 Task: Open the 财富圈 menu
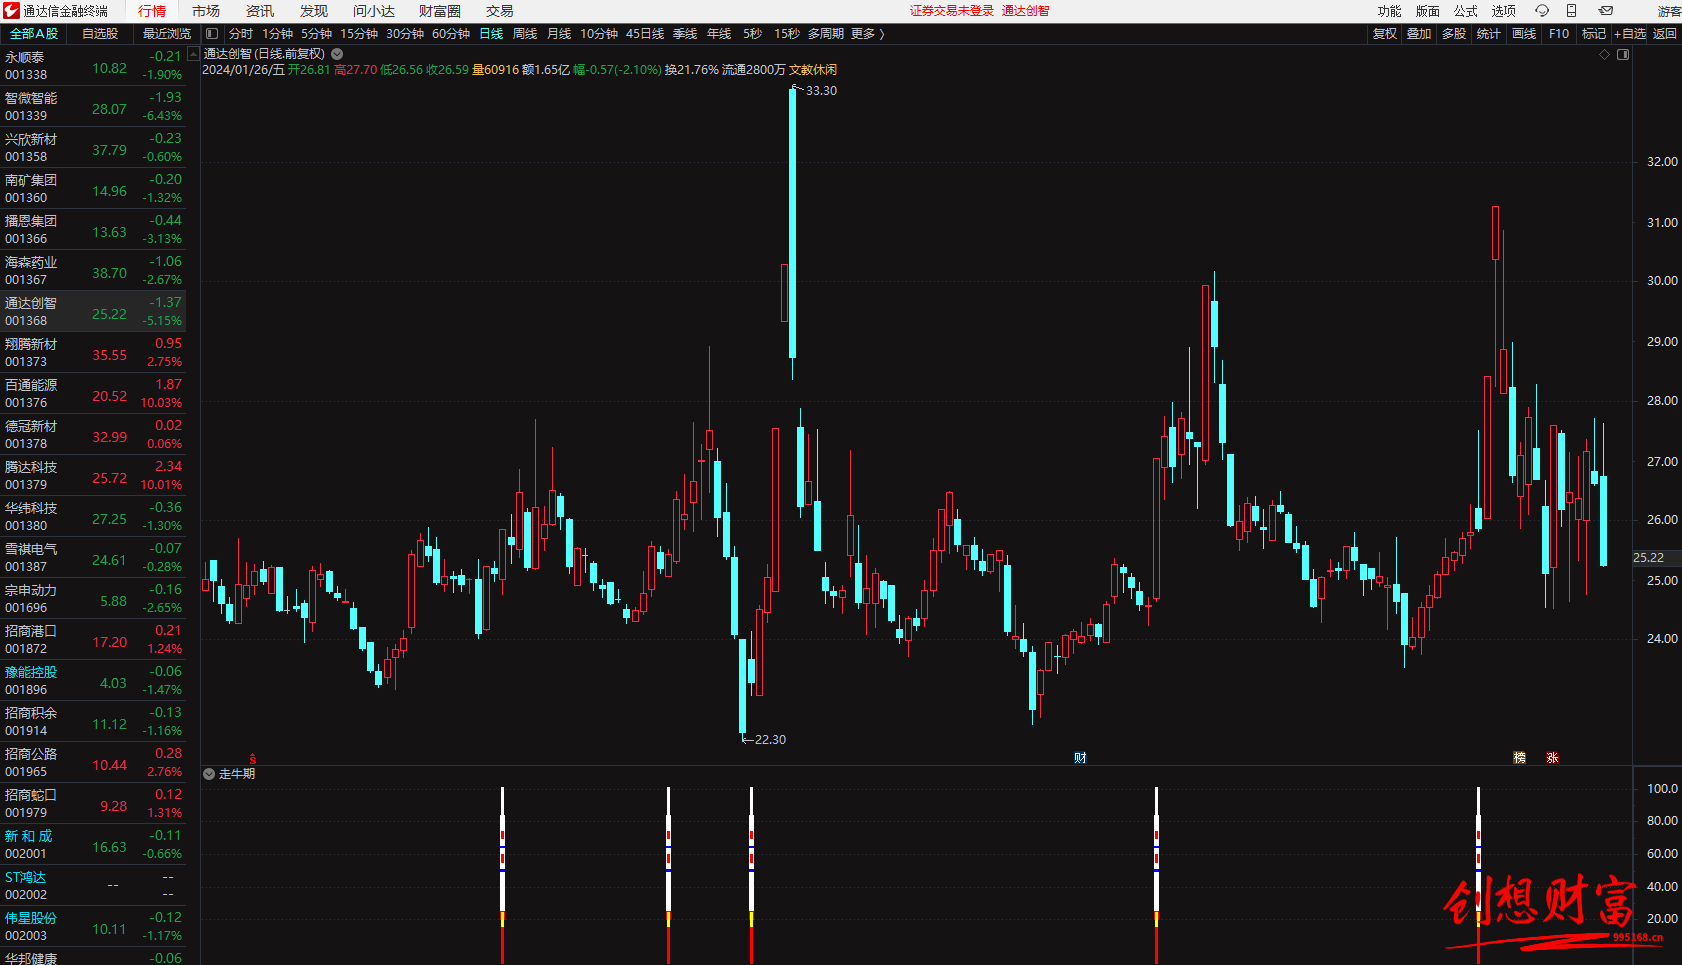pyautogui.click(x=440, y=11)
